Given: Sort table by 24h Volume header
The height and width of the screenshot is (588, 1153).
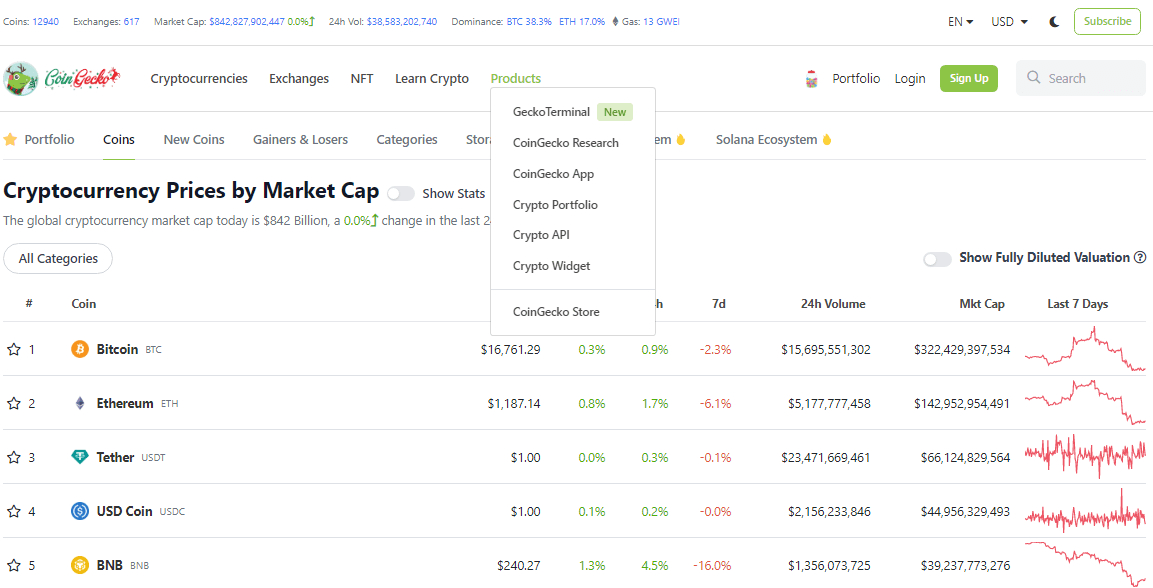Looking at the screenshot, I should click(832, 304).
